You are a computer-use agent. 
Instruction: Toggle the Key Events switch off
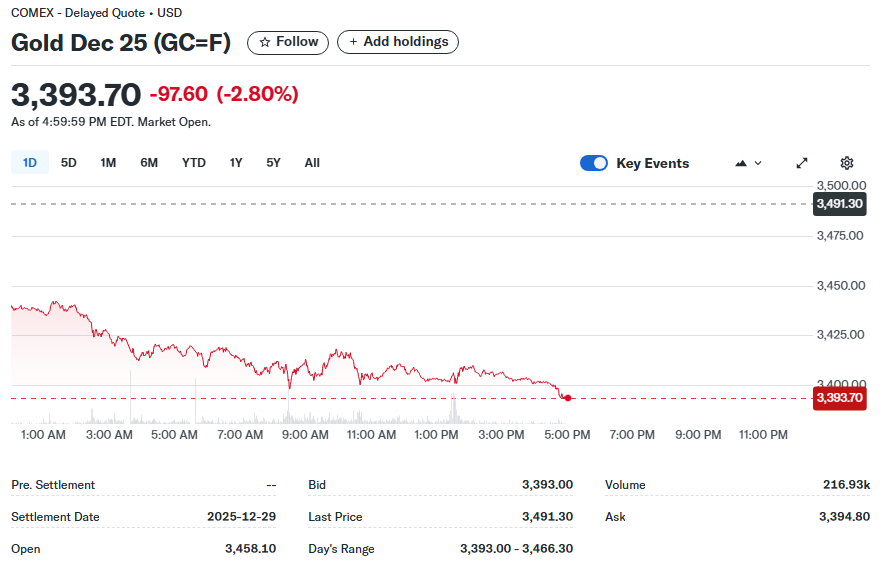click(x=594, y=163)
